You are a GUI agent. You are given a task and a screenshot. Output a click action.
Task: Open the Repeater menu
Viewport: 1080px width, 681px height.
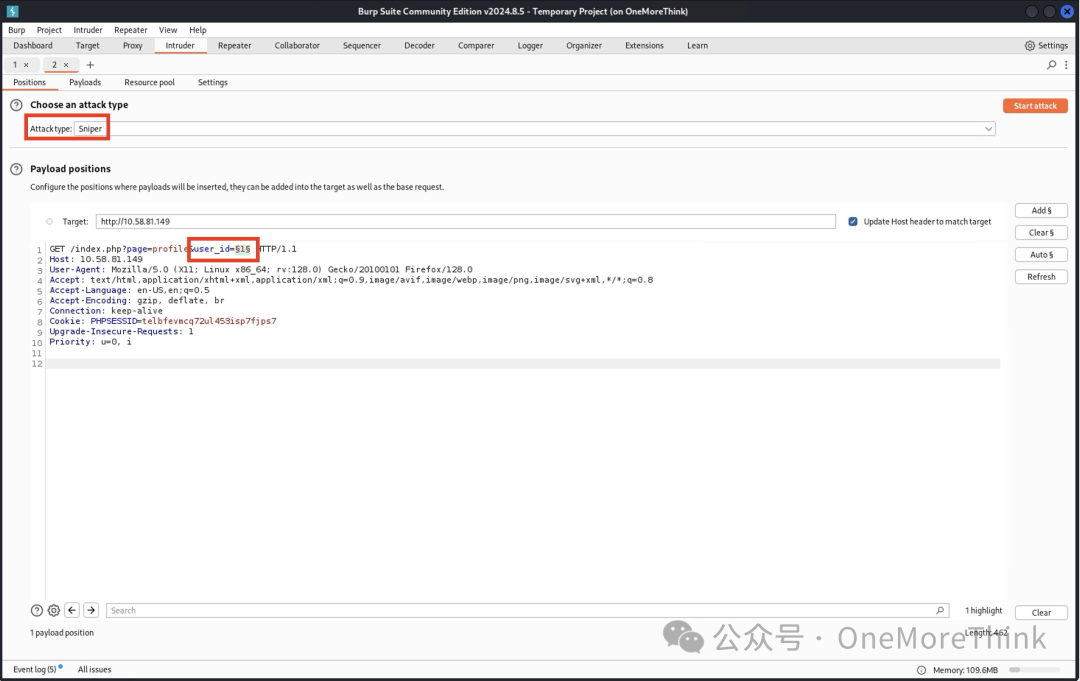(131, 30)
